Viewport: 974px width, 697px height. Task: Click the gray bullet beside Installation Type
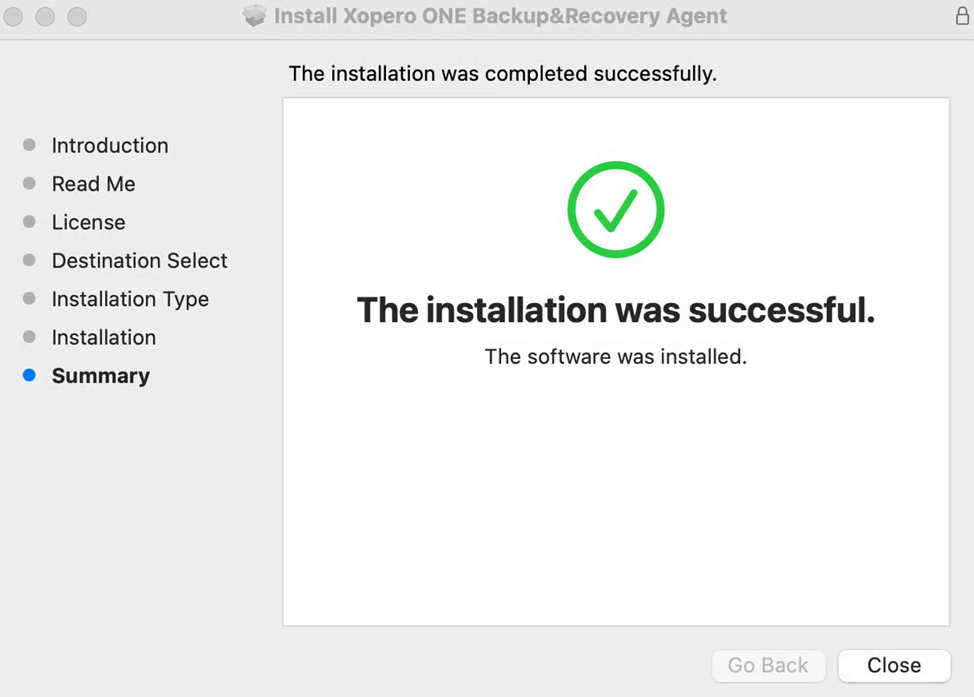tap(29, 299)
